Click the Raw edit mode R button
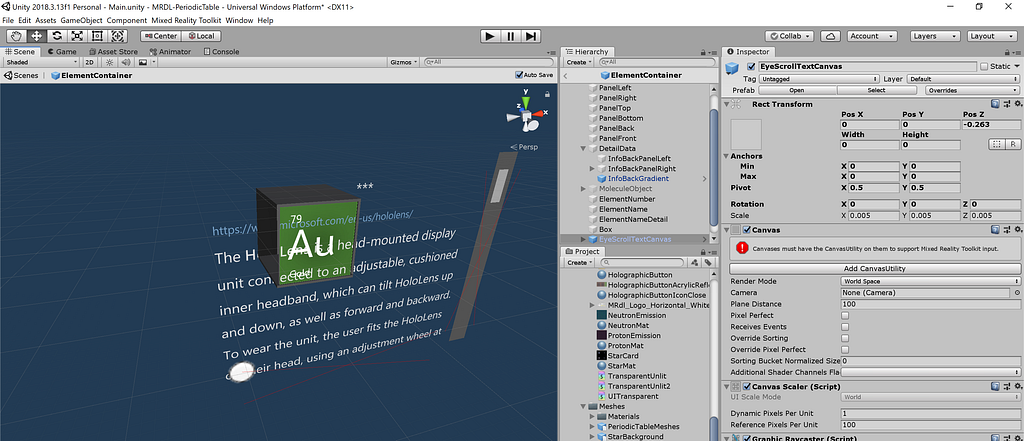The height and width of the screenshot is (441, 1024). [1013, 144]
